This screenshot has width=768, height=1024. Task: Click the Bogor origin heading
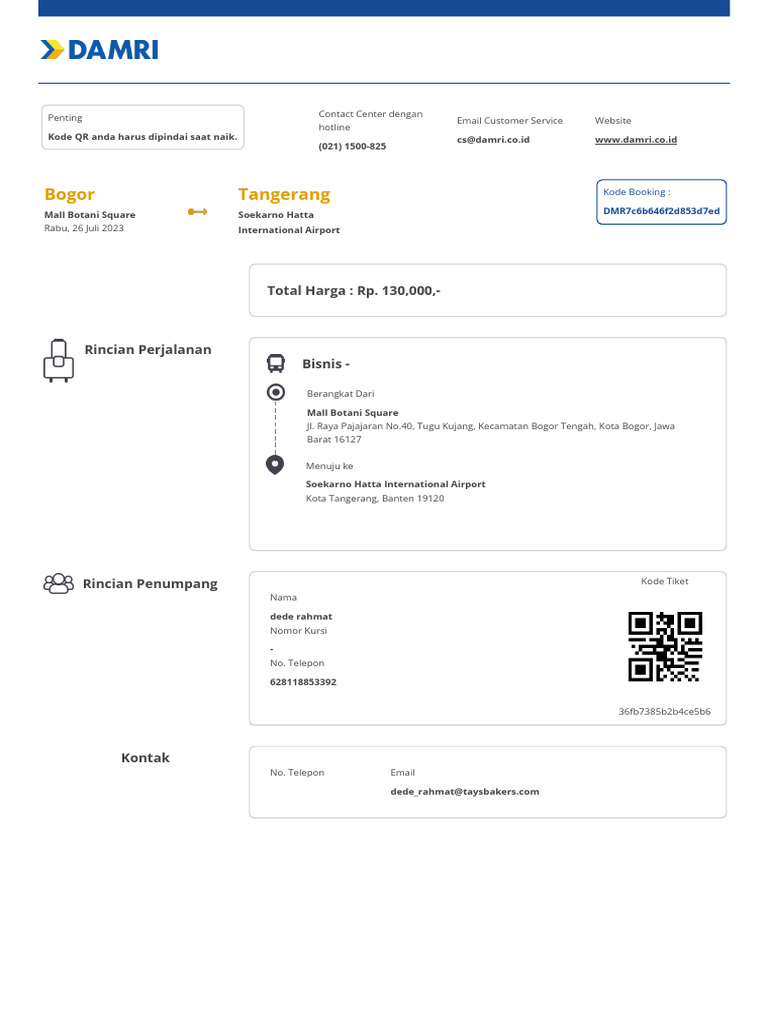point(70,194)
